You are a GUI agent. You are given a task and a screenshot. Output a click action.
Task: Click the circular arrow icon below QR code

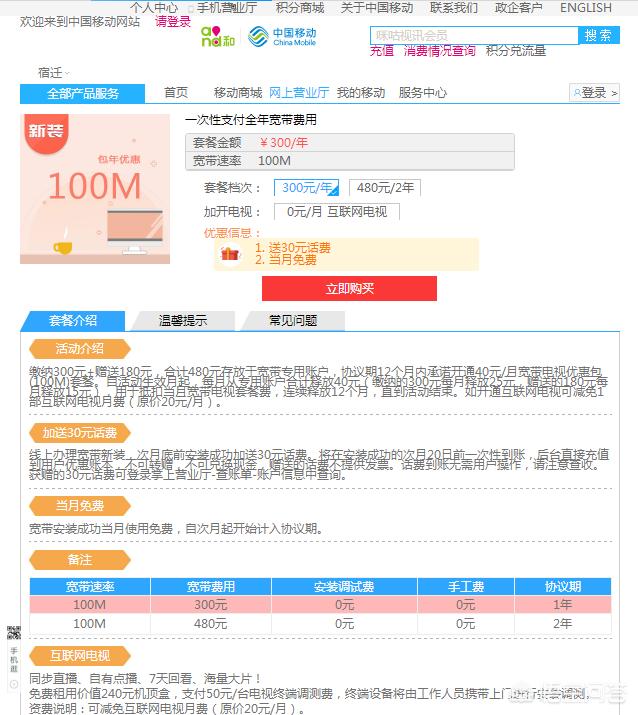click(14, 684)
